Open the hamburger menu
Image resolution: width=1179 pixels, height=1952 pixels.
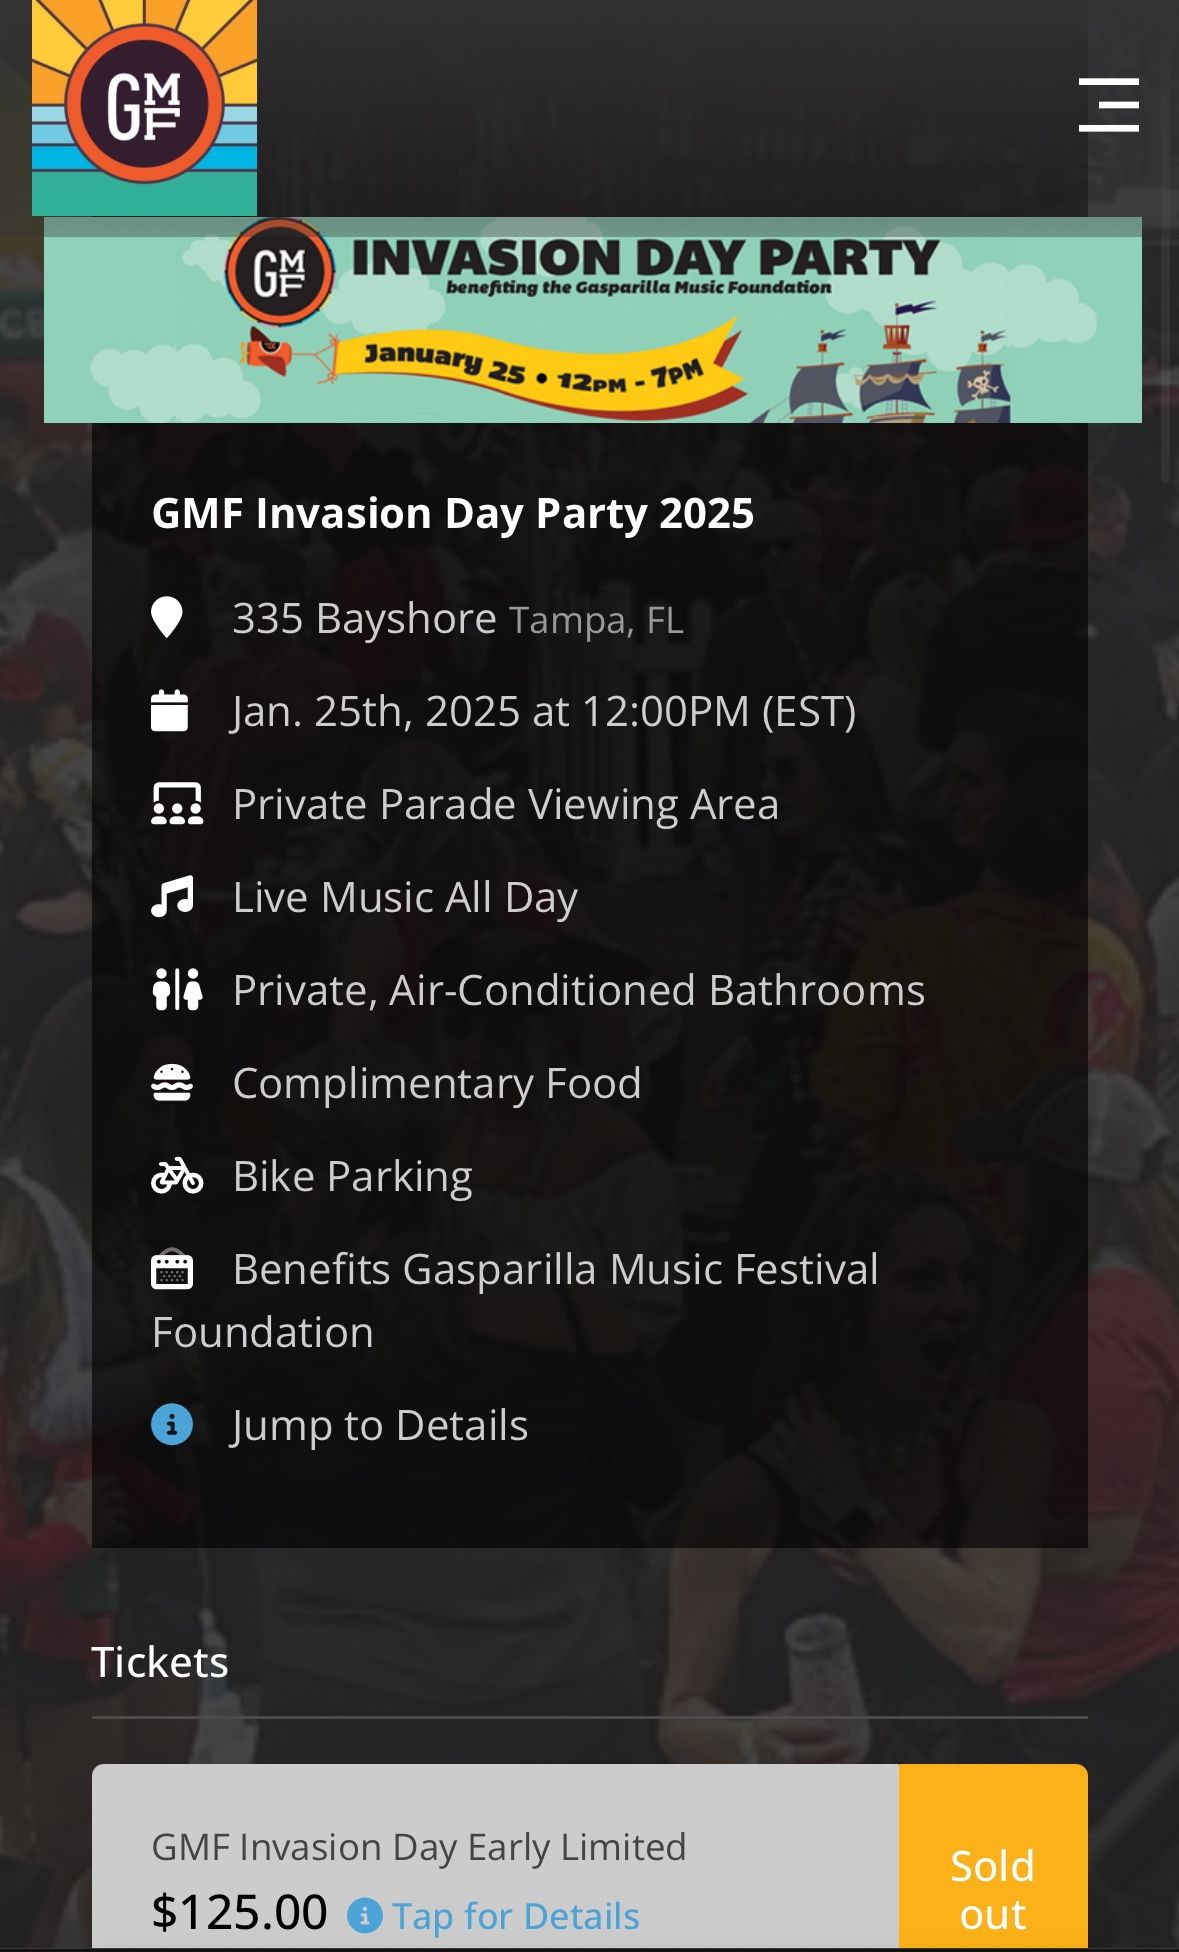coord(1108,105)
